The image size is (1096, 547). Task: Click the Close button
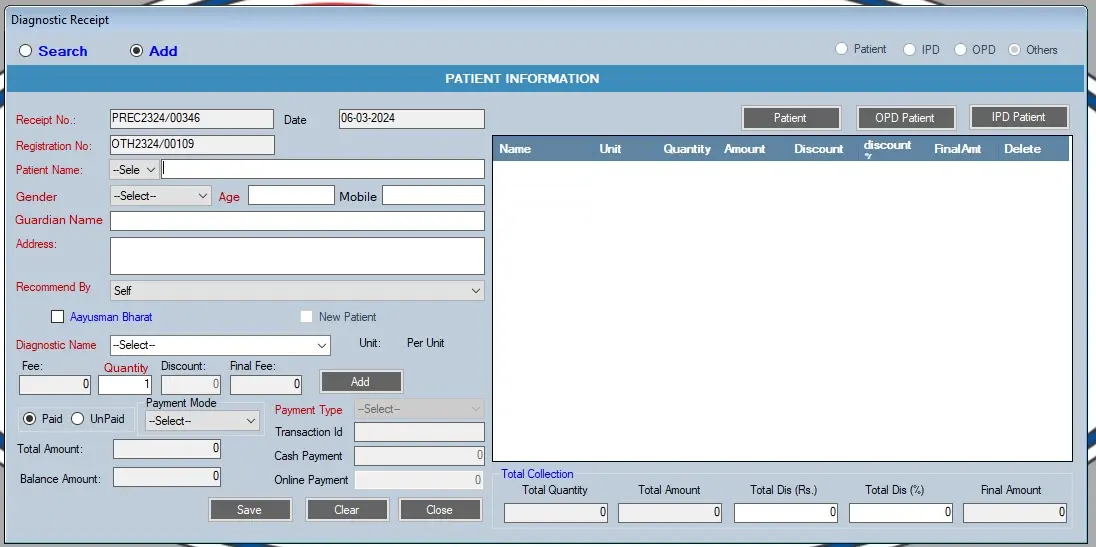tap(439, 510)
